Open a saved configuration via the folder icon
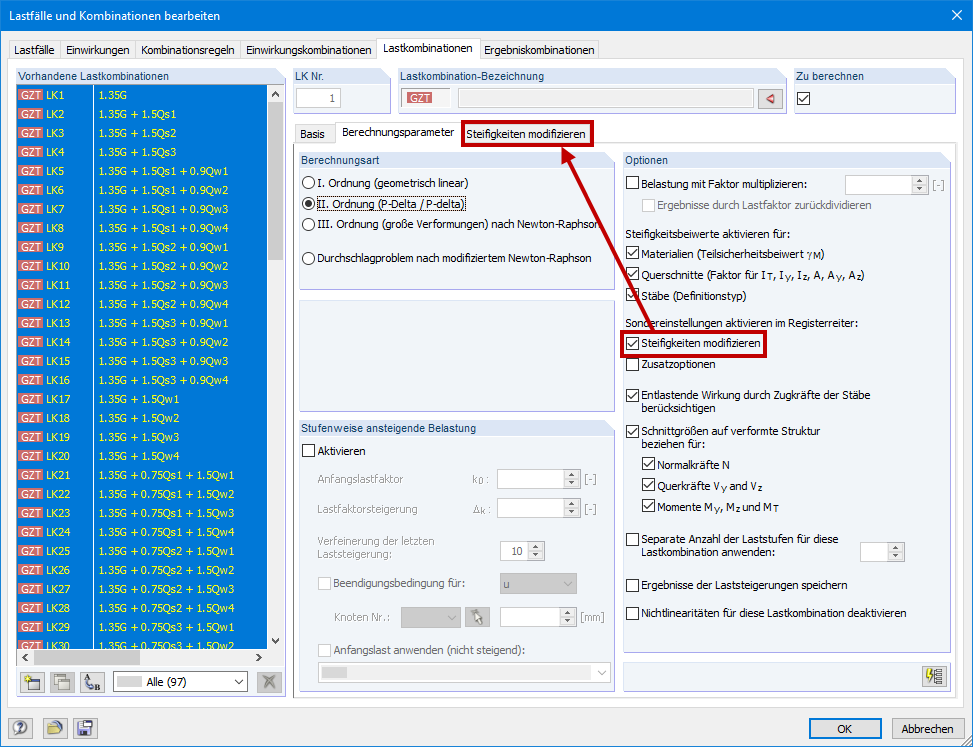 point(57,728)
